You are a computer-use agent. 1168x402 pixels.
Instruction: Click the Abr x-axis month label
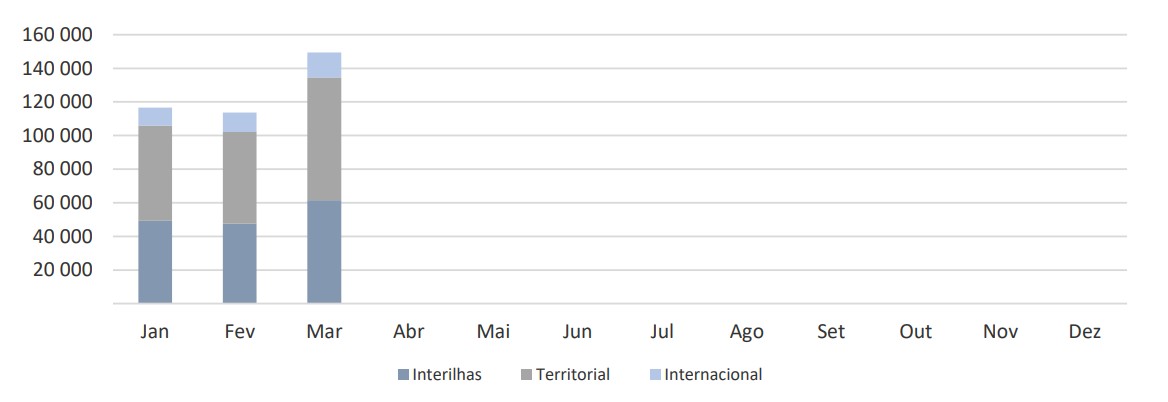point(409,332)
